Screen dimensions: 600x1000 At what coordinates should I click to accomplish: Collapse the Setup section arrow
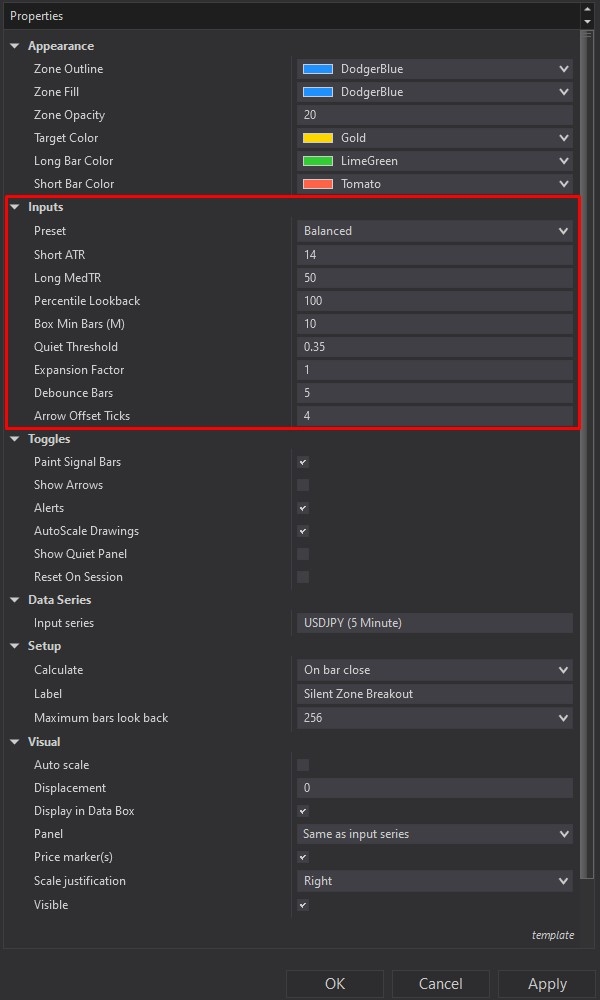coord(15,646)
